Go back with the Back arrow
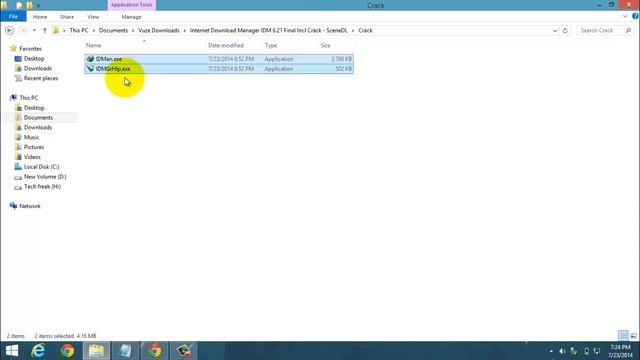Viewport: 640px width, 360px height. [x=10, y=31]
